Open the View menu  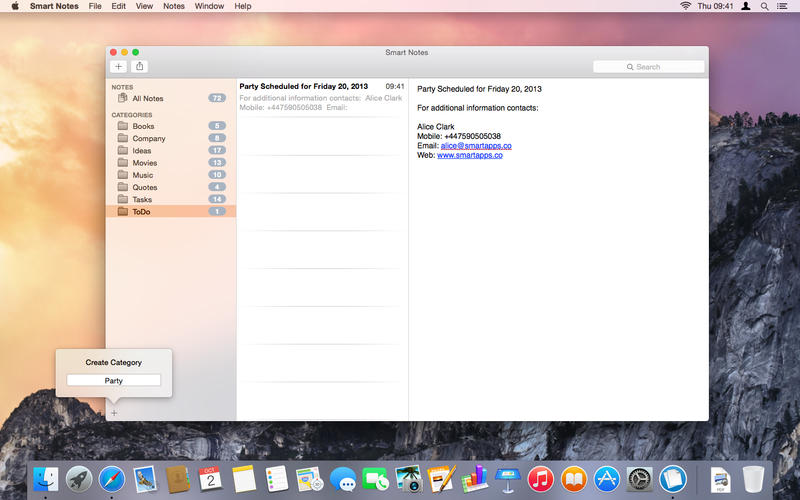point(144,6)
